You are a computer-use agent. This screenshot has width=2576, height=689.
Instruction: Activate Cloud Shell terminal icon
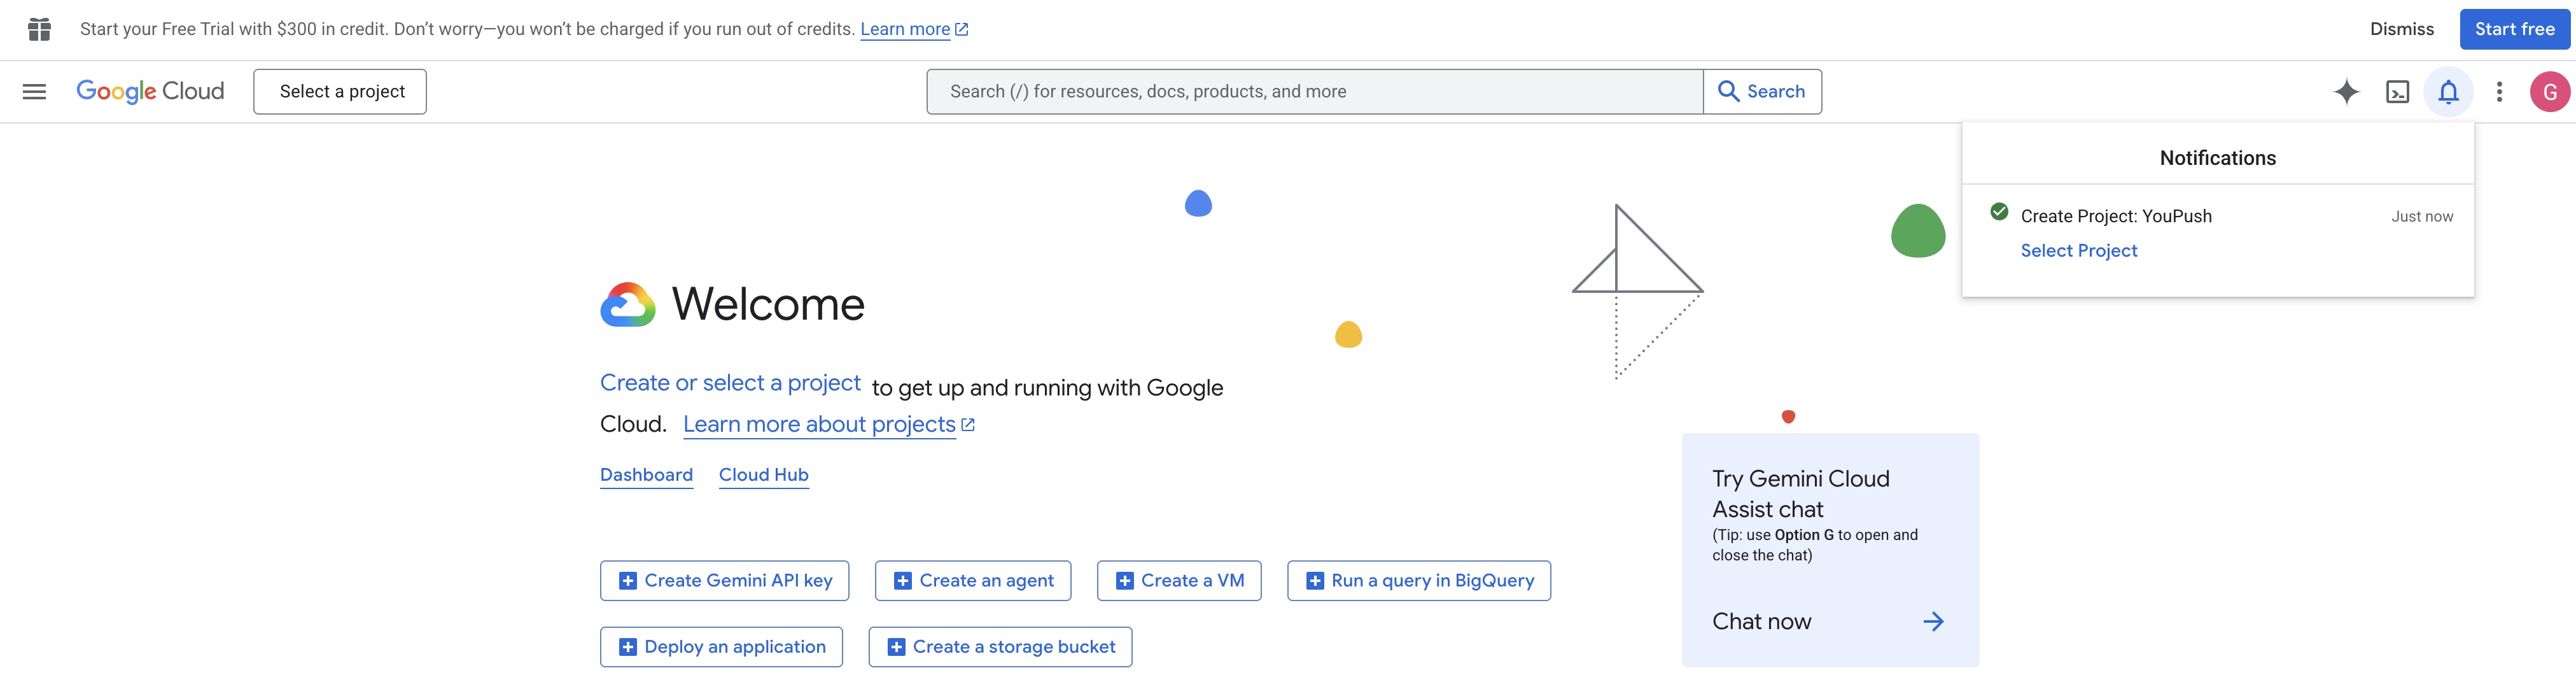click(2397, 92)
